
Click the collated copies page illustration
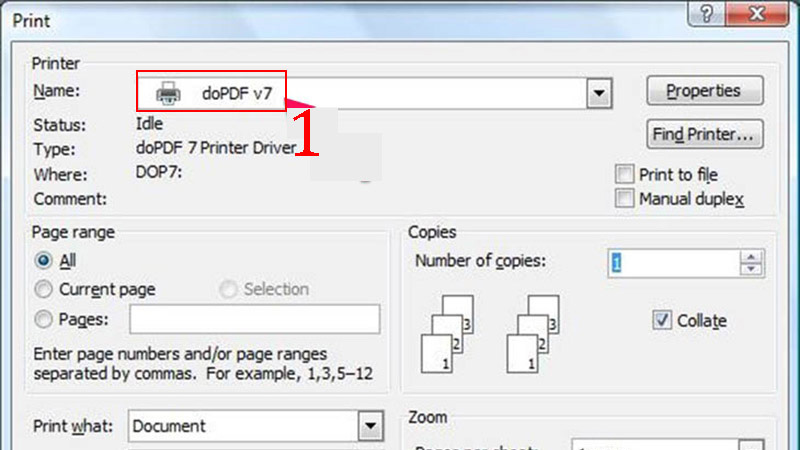point(447,334)
